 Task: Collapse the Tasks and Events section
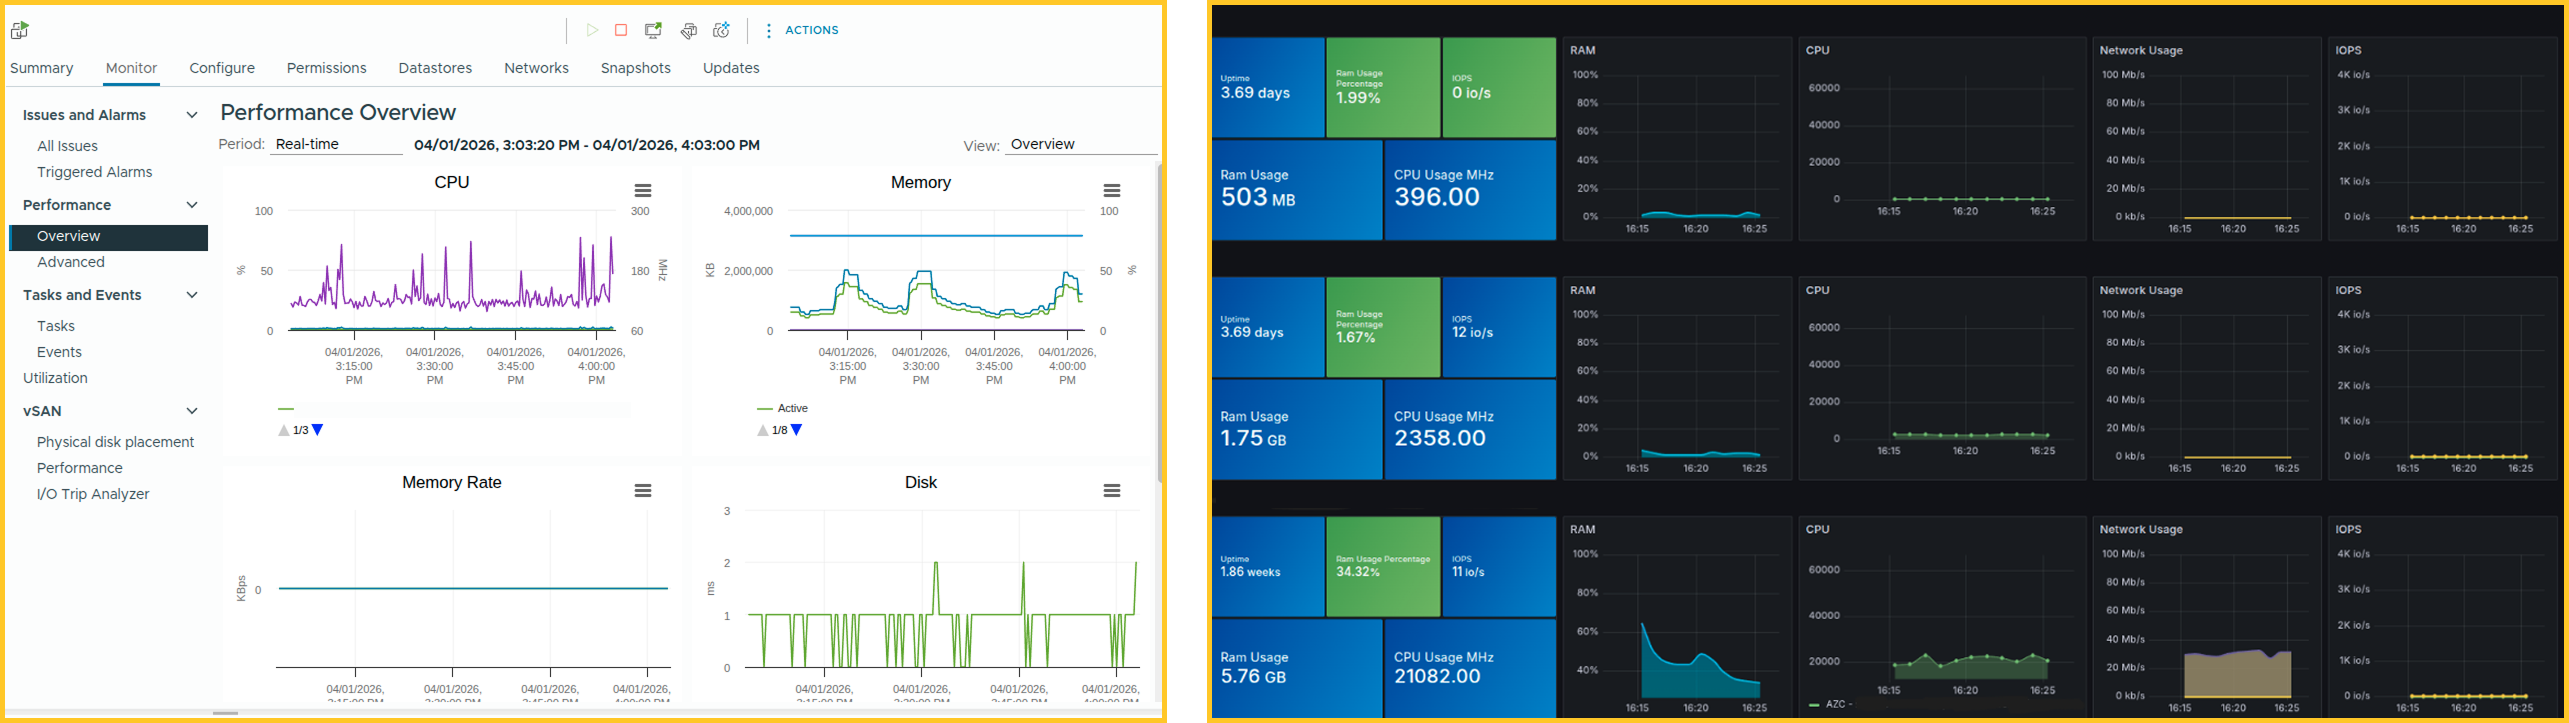192,295
